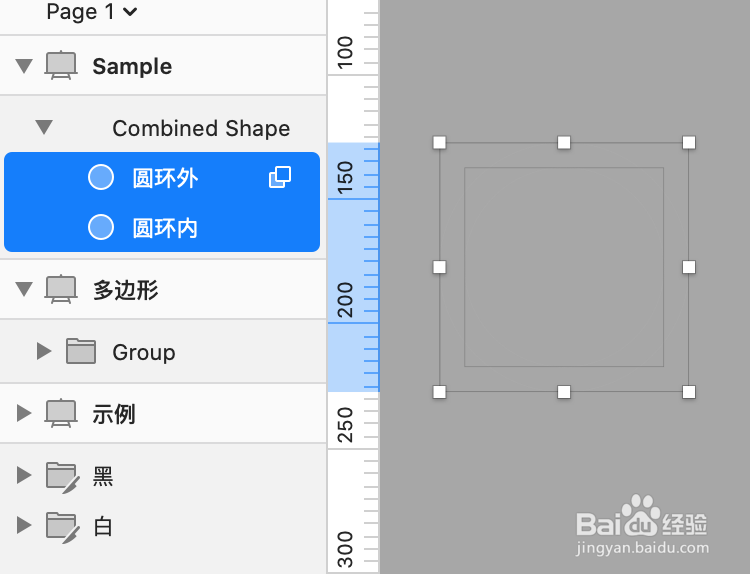Click the bottom-right resize handle of selection
This screenshot has width=750, height=574.
tap(689, 392)
